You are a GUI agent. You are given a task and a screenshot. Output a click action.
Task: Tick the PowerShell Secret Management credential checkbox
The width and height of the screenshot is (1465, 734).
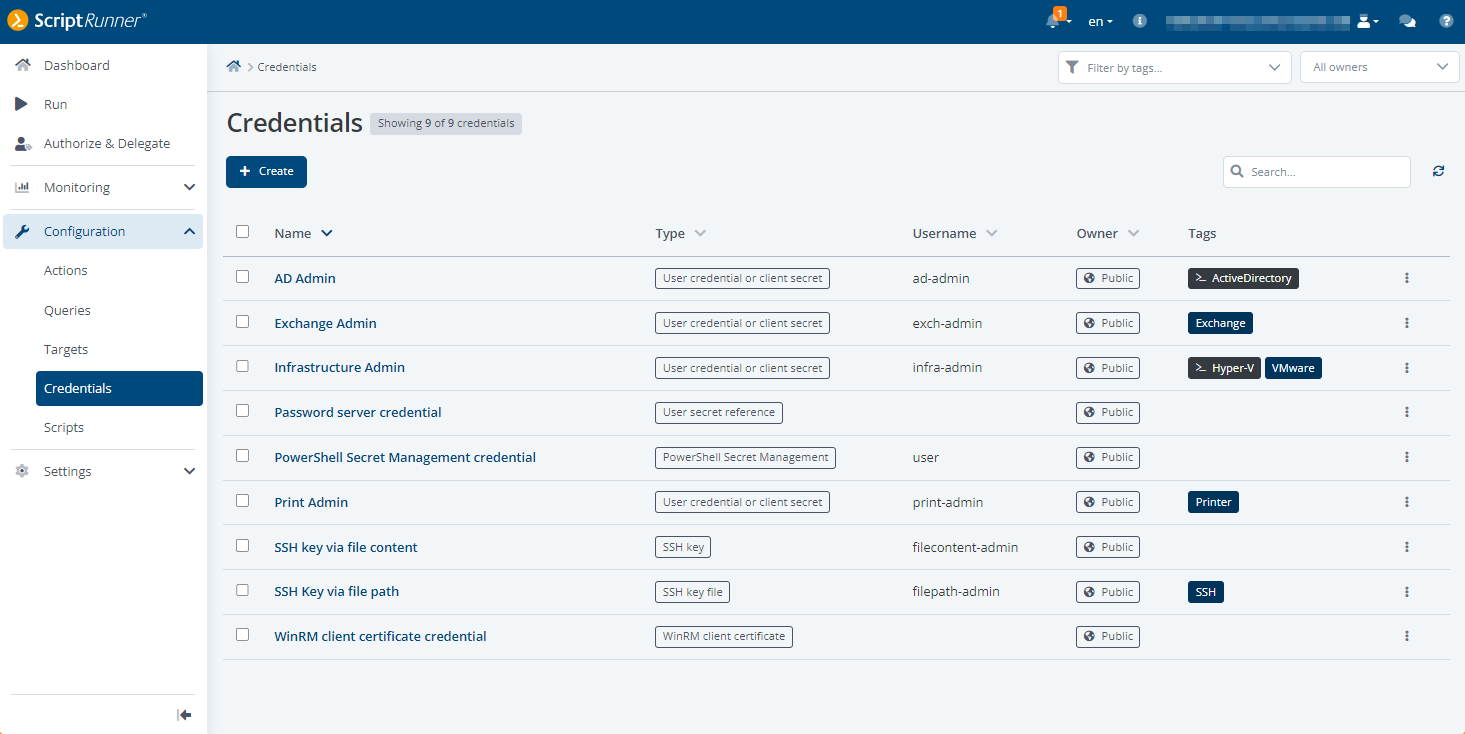[242, 456]
